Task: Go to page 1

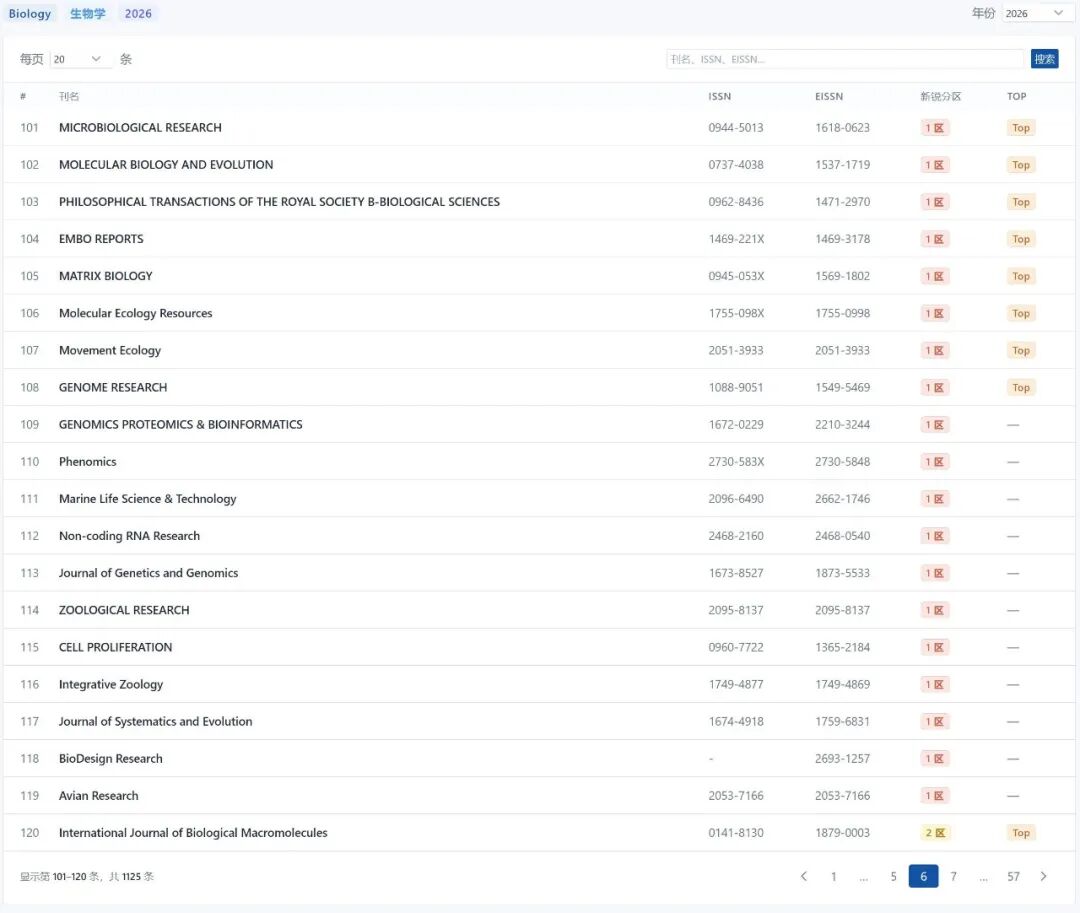Action: [x=833, y=876]
